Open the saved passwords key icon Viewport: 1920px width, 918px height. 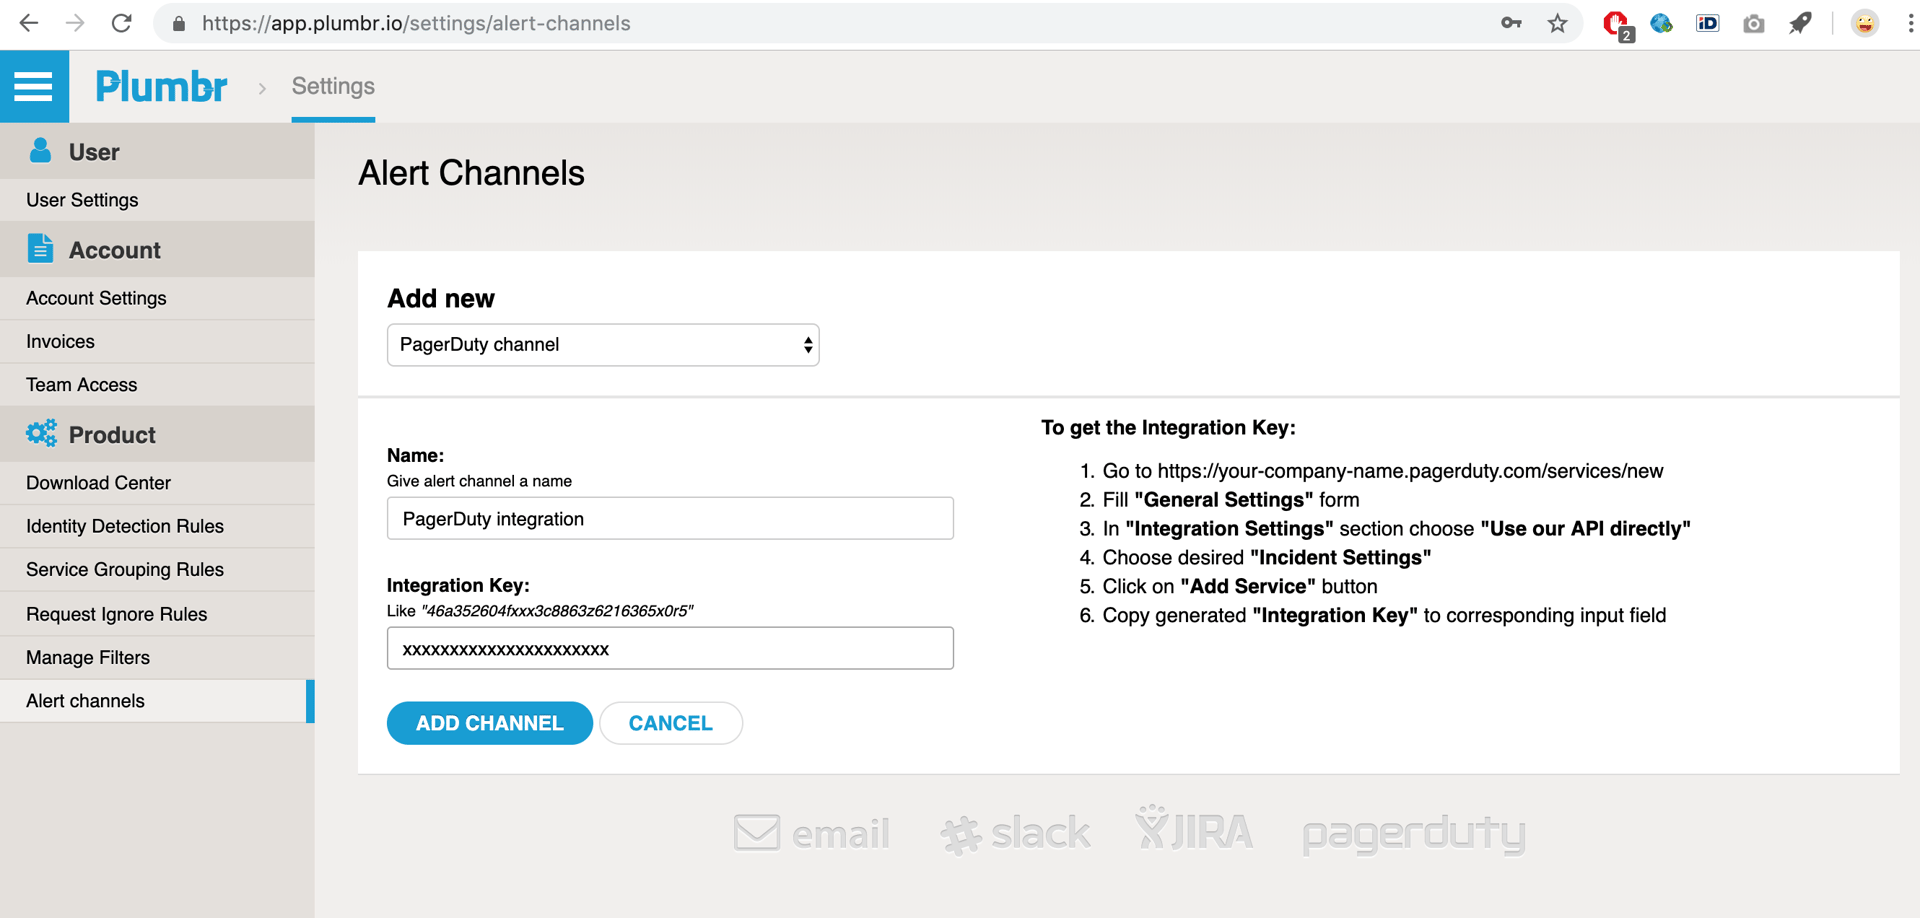tap(1511, 23)
